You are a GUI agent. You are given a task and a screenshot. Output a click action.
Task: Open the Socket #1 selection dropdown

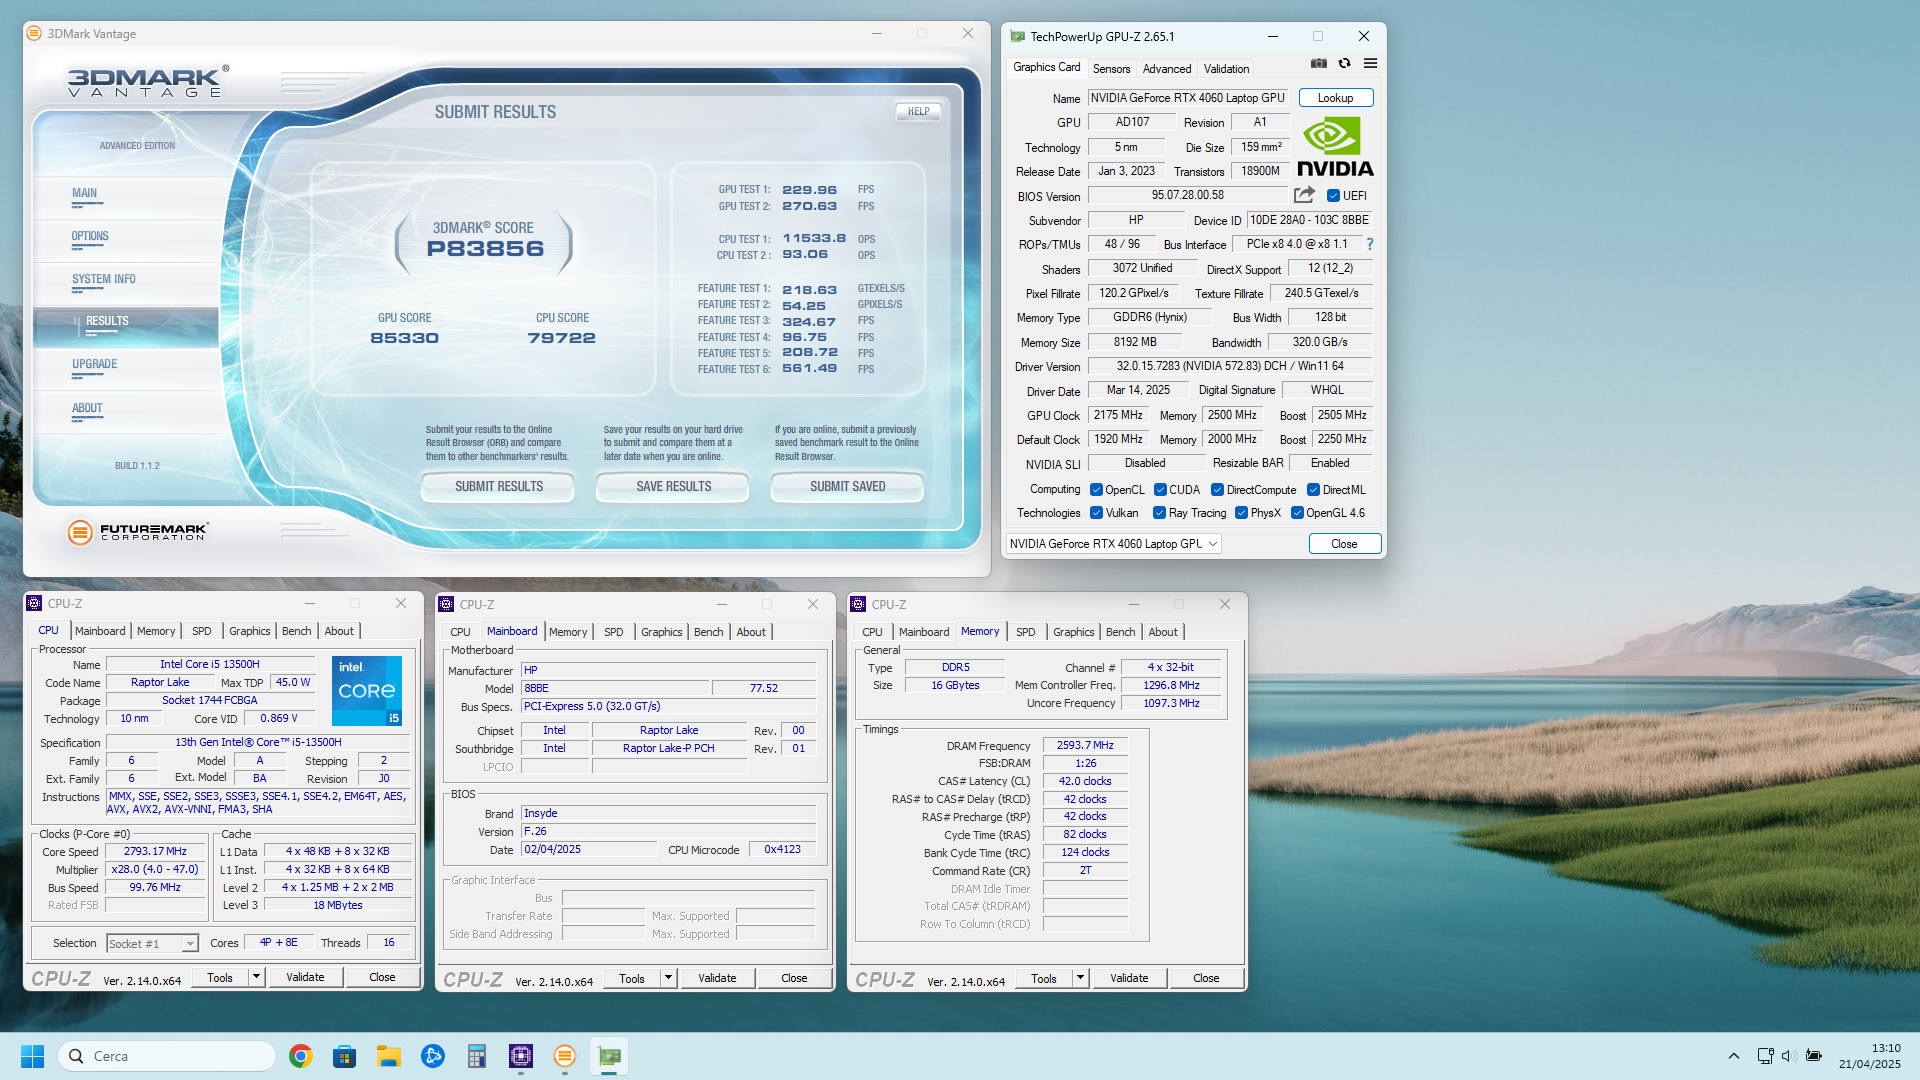152,943
